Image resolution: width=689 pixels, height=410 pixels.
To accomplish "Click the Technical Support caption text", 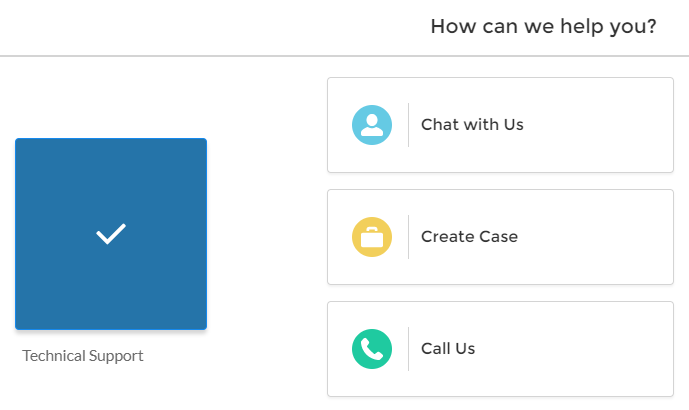I will click(x=83, y=356).
